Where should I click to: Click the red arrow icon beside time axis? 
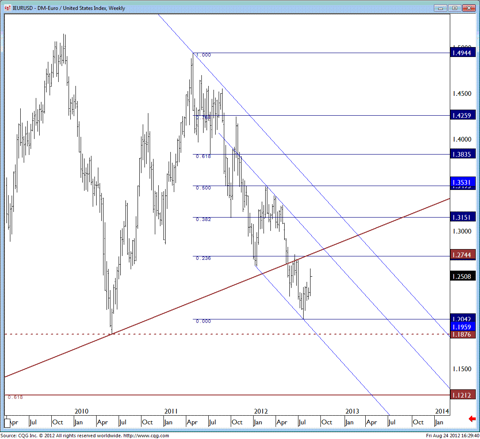(472, 419)
